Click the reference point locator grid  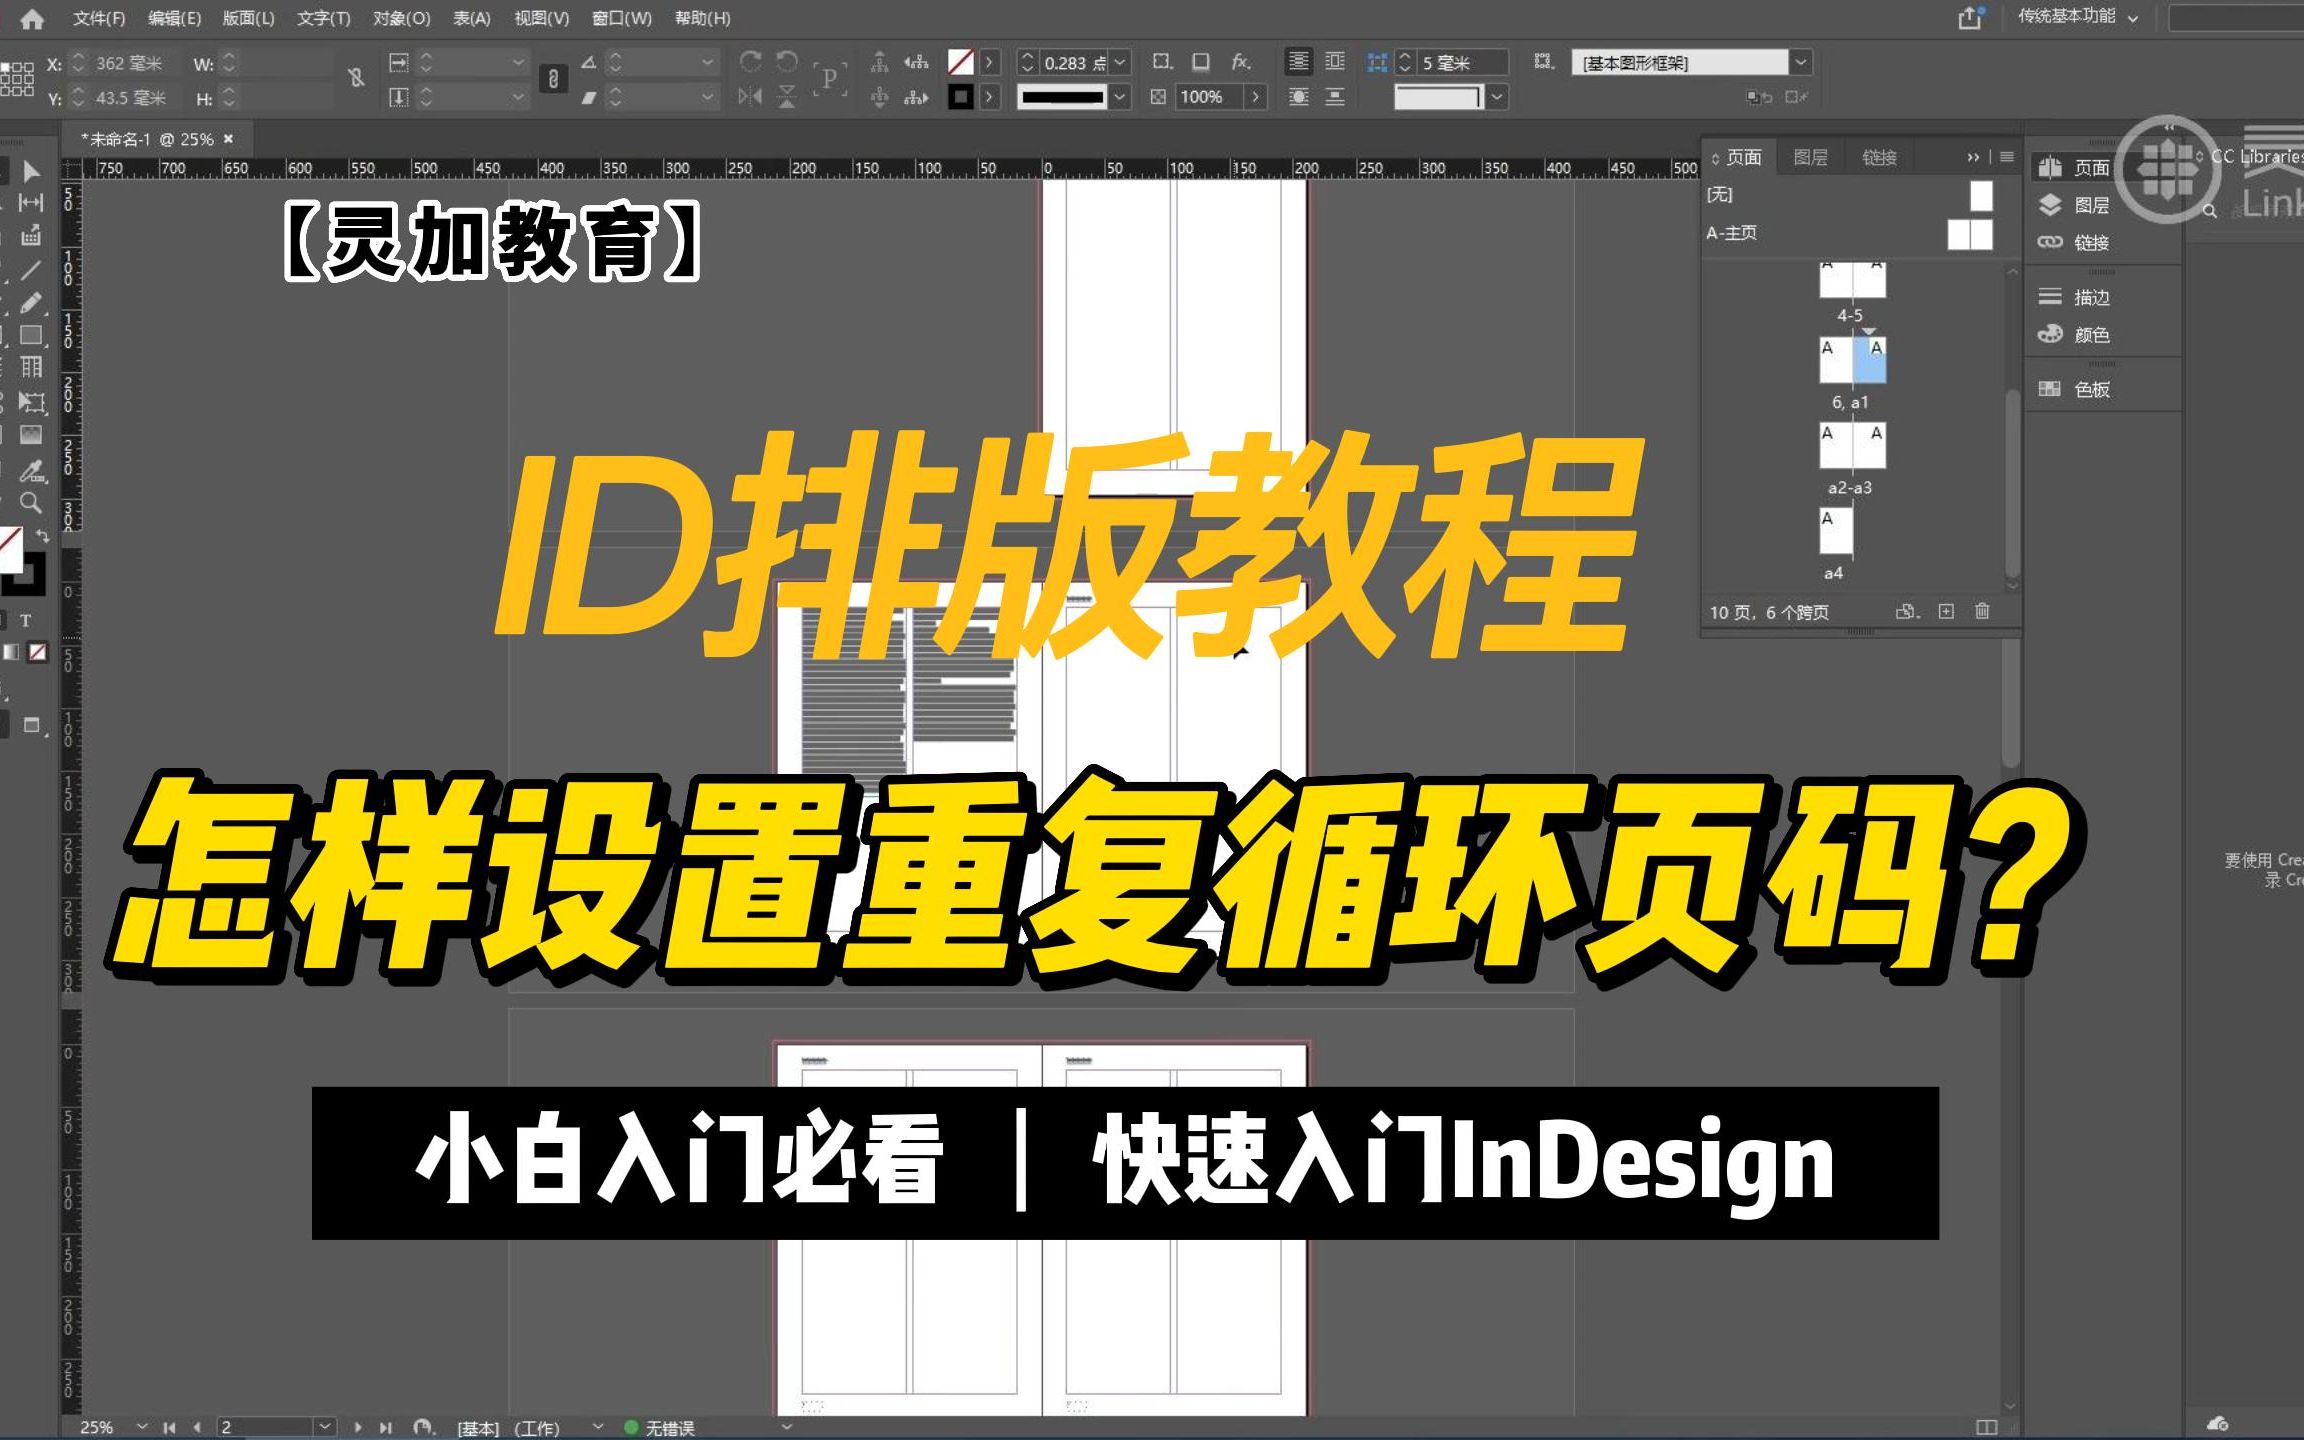pyautogui.click(x=17, y=79)
